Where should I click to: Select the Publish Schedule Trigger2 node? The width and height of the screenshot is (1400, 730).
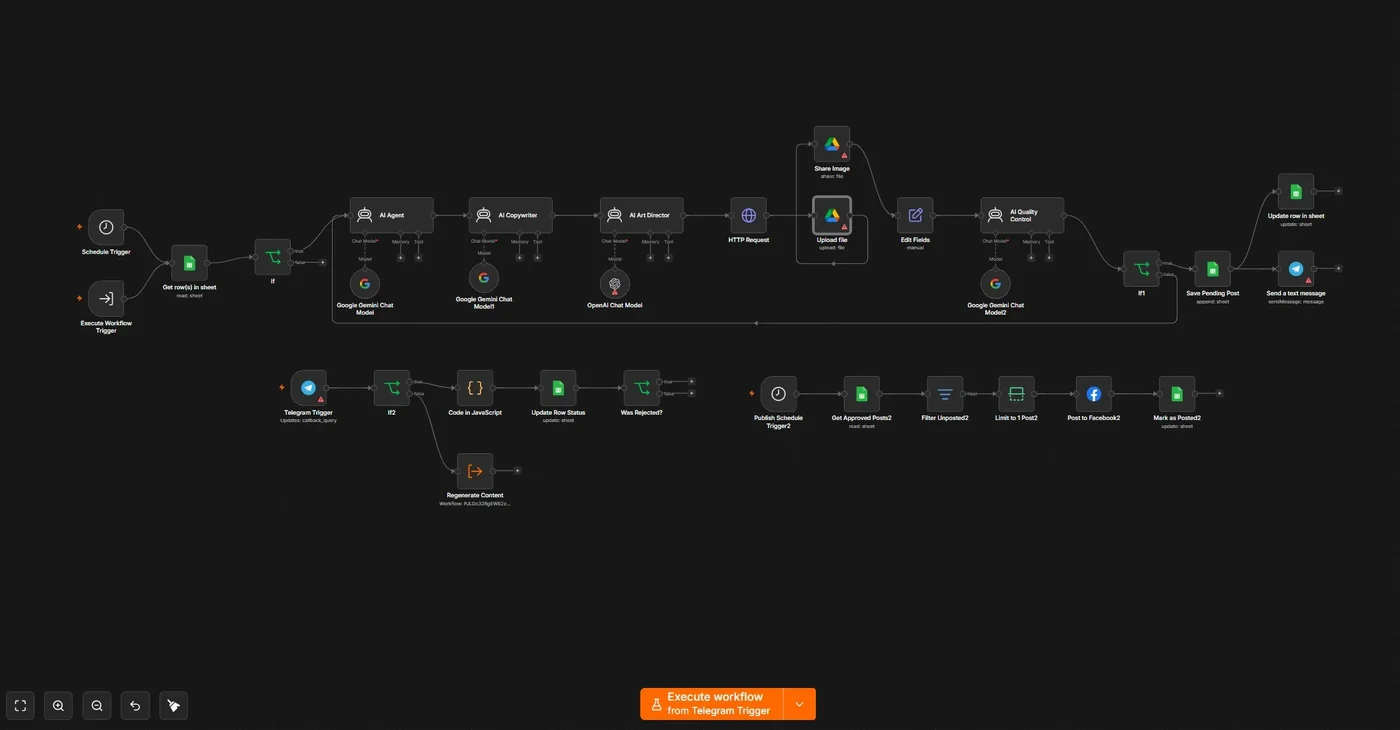point(778,394)
